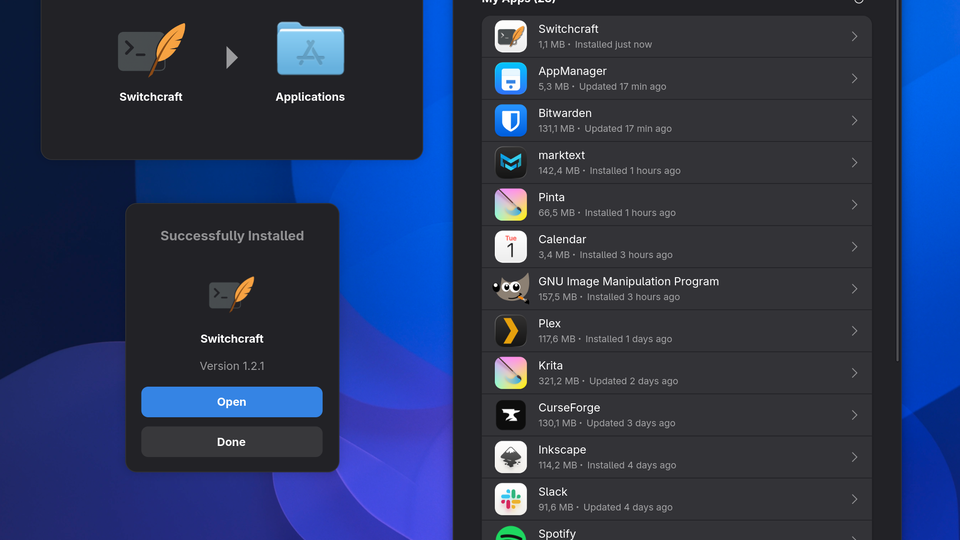Click "3,4 MB · Installed 3 hours ago"
The width and height of the screenshot is (960, 540).
click(606, 255)
